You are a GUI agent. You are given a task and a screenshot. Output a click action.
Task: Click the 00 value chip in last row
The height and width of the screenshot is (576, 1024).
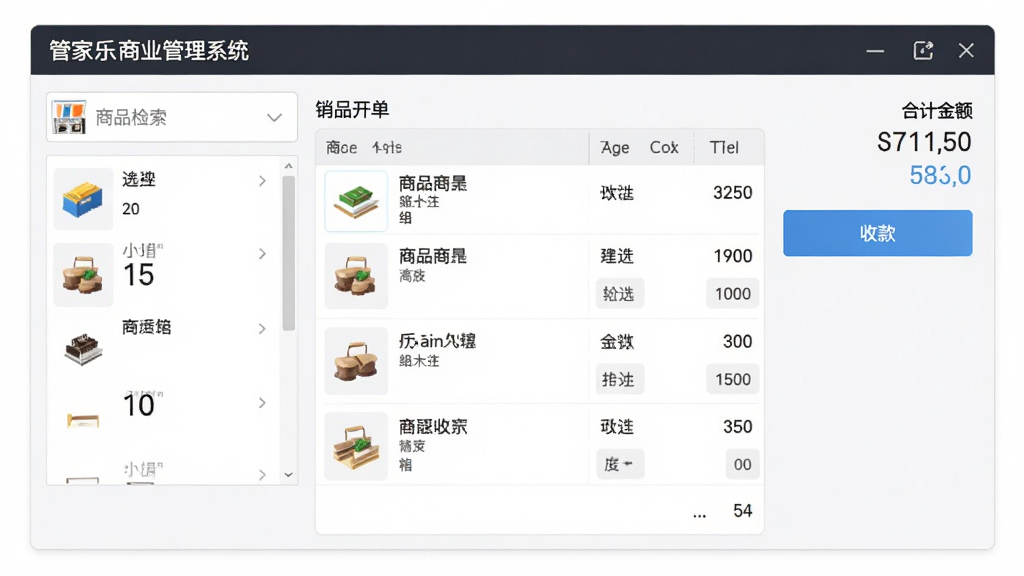tap(742, 464)
